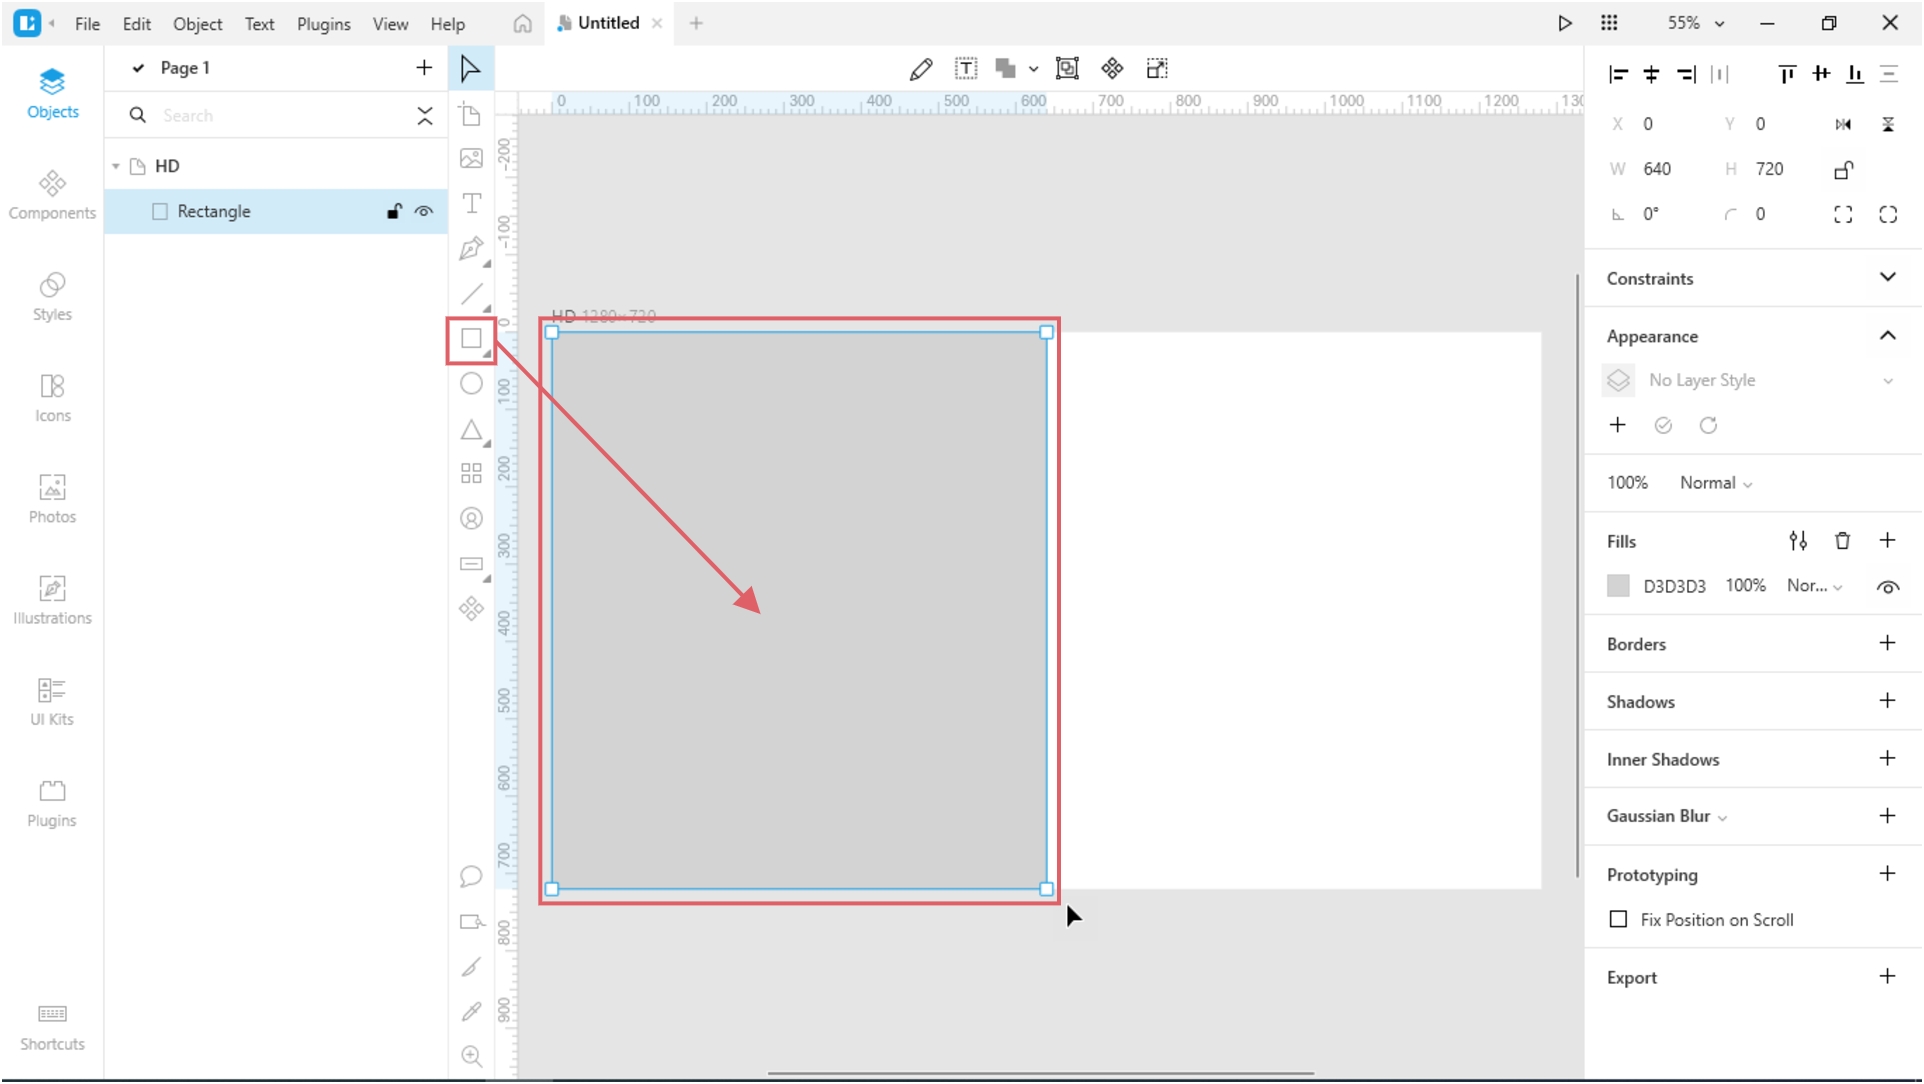Start prototype preview with play button
1924x1084 pixels.
click(x=1565, y=23)
